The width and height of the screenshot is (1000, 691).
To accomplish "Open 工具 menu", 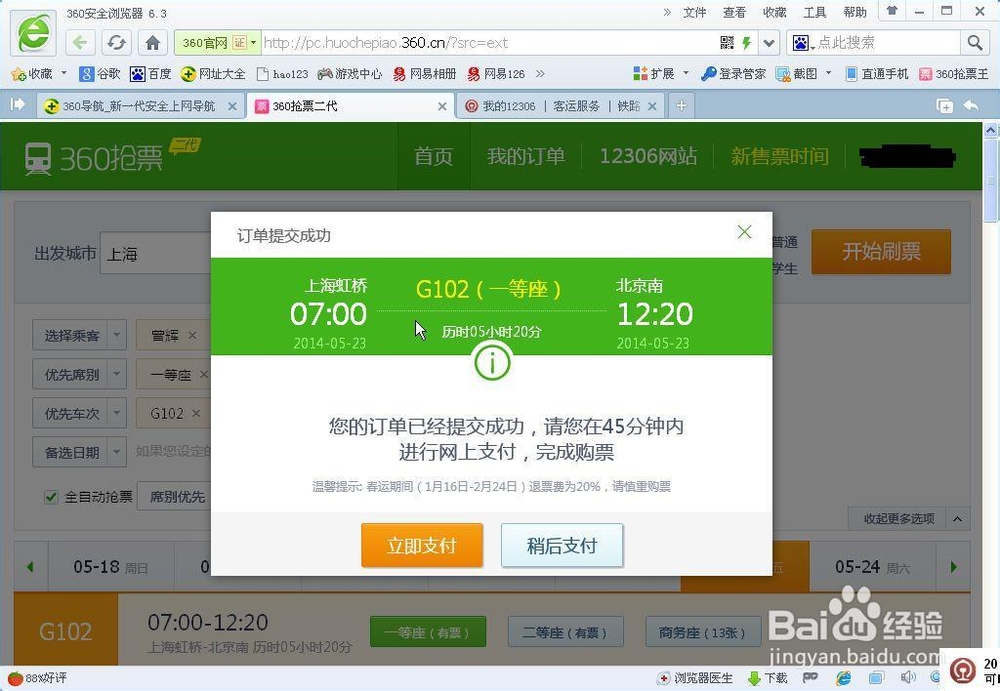I will (x=814, y=12).
